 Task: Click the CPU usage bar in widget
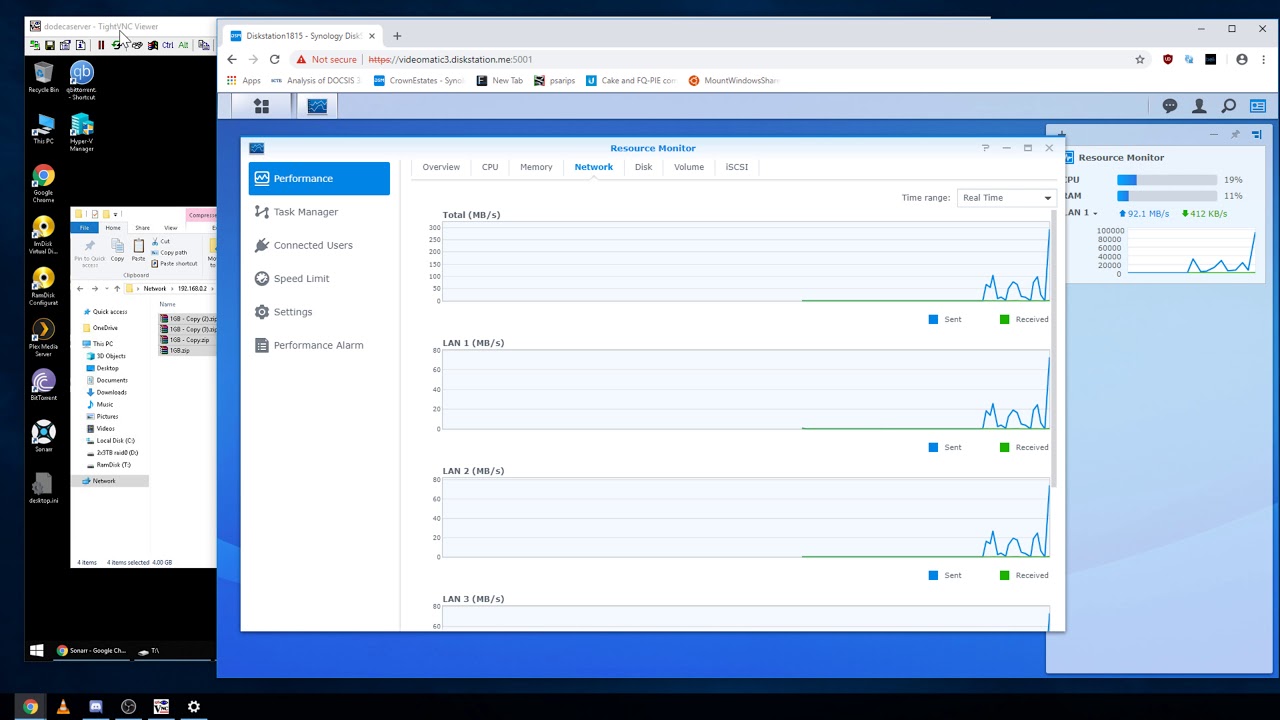click(x=1167, y=180)
